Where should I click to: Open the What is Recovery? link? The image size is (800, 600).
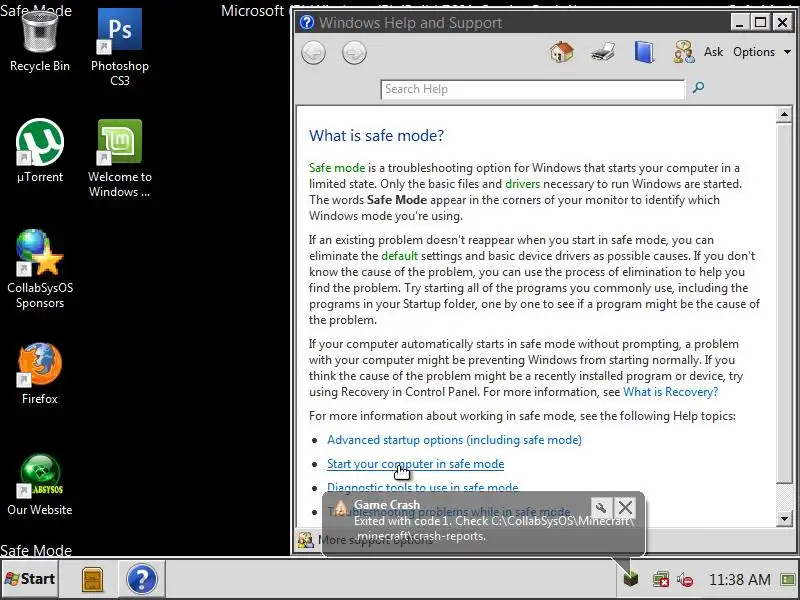coord(670,392)
